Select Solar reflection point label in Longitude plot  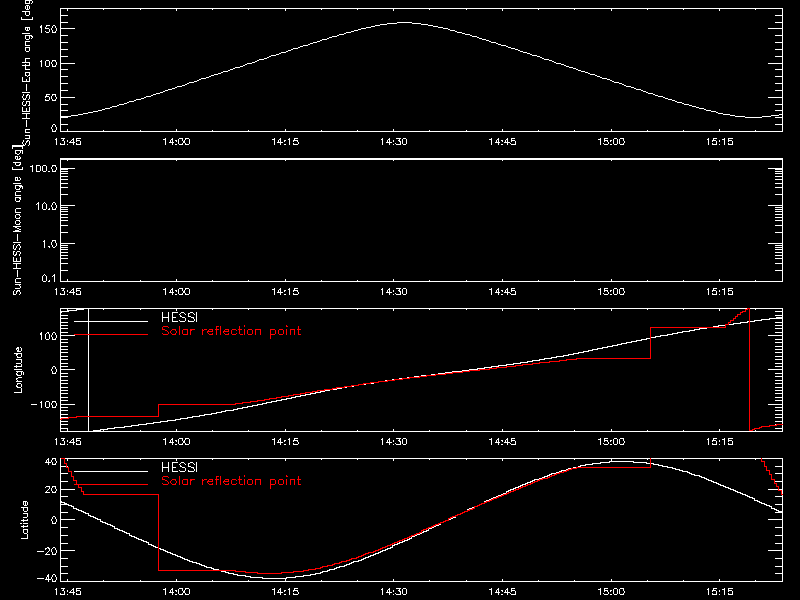(231, 331)
